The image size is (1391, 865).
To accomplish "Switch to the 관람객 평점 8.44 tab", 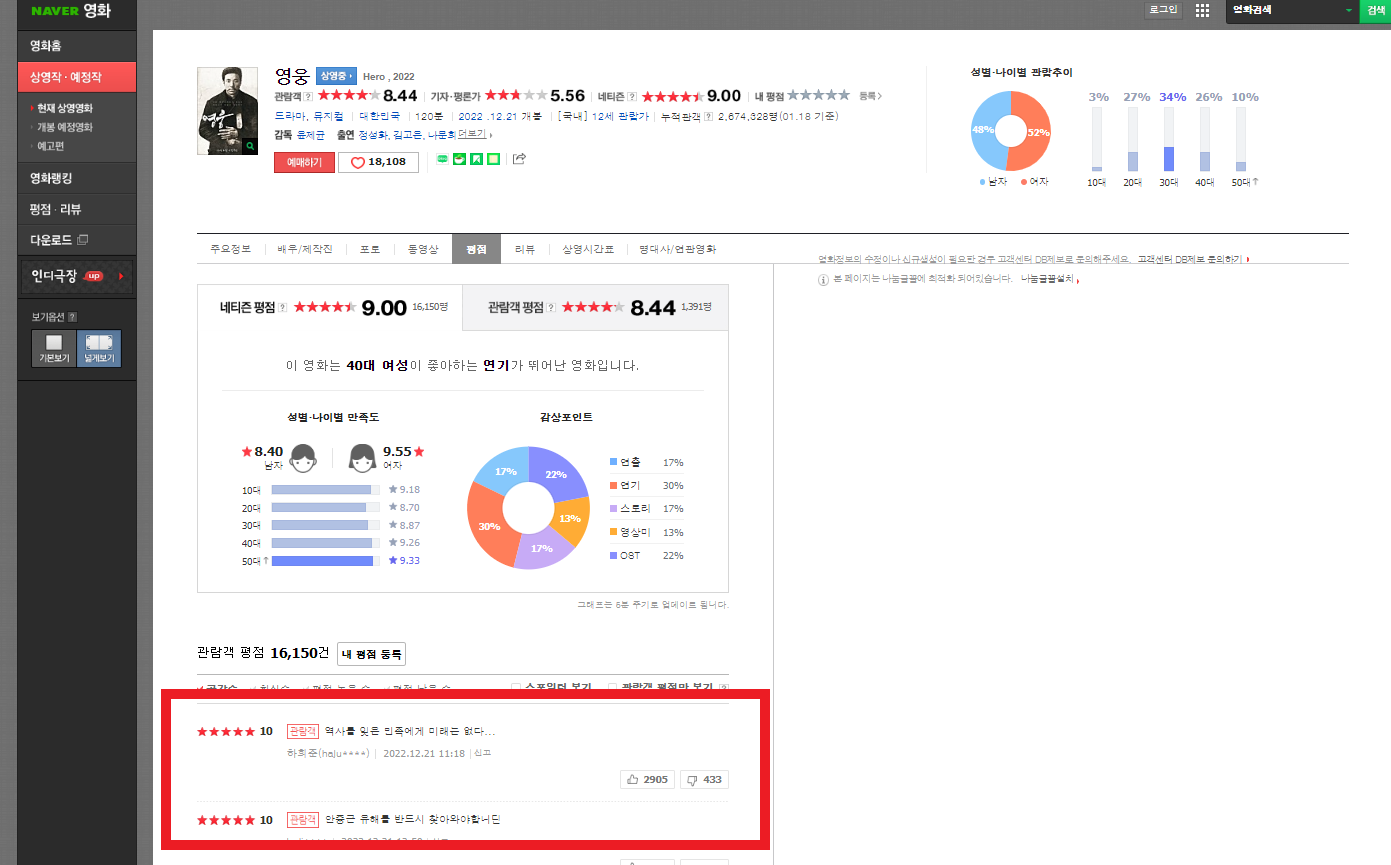I will [595, 308].
